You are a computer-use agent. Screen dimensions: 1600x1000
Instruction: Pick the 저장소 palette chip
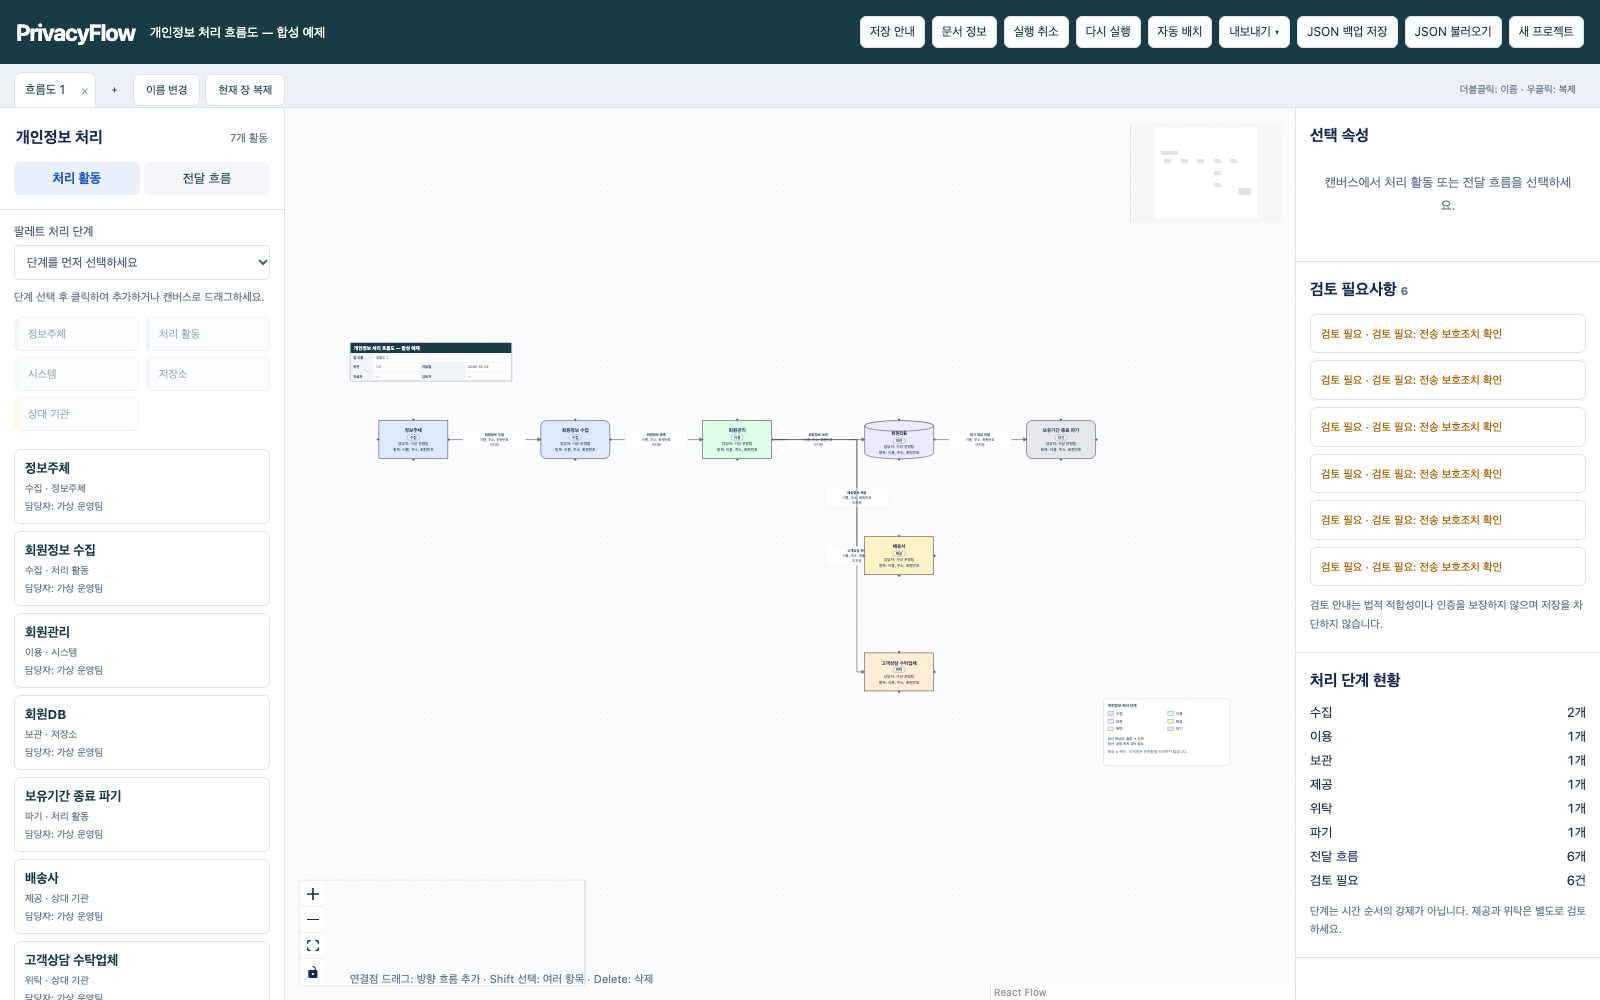[208, 374]
